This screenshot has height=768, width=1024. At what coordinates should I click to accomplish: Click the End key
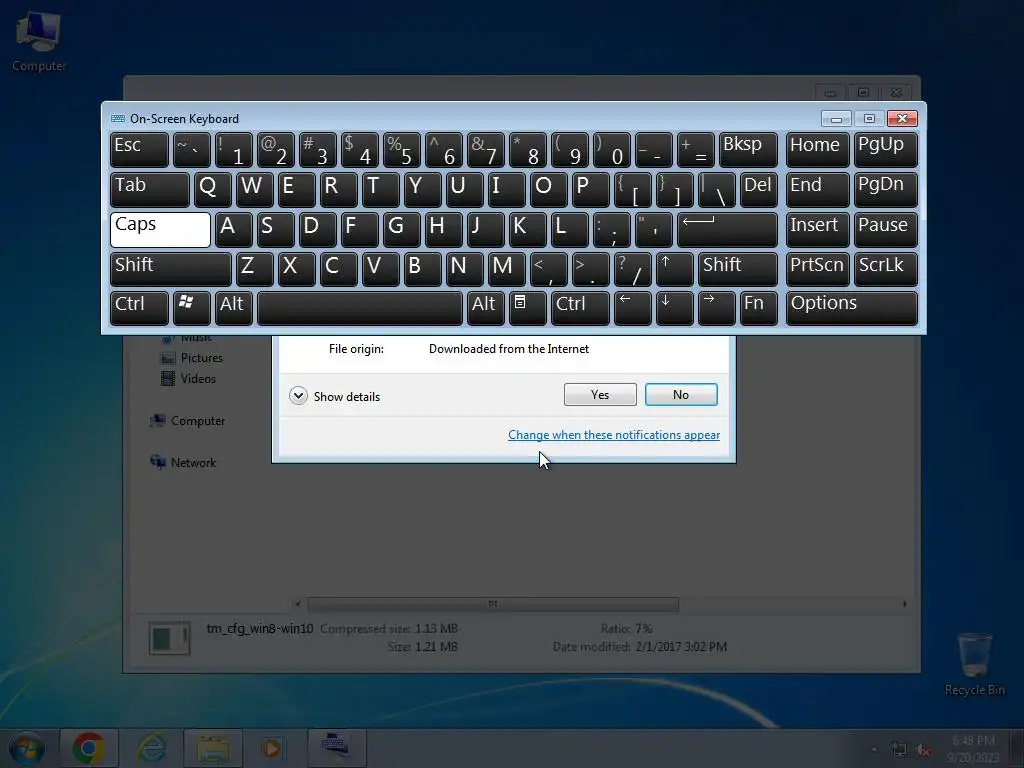[x=818, y=189]
